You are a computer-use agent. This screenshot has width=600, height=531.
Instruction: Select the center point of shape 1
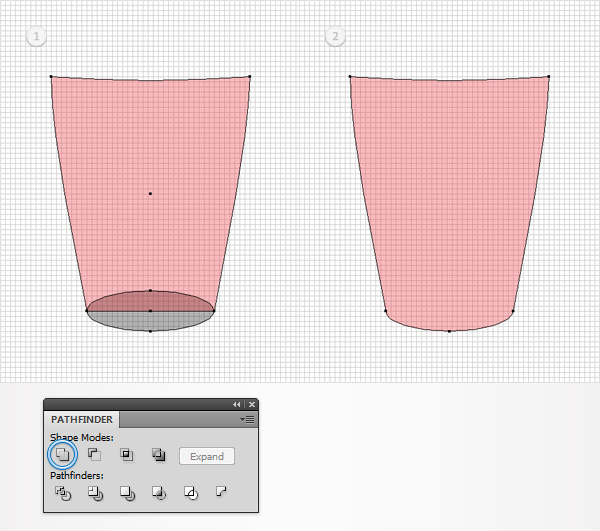(x=150, y=194)
